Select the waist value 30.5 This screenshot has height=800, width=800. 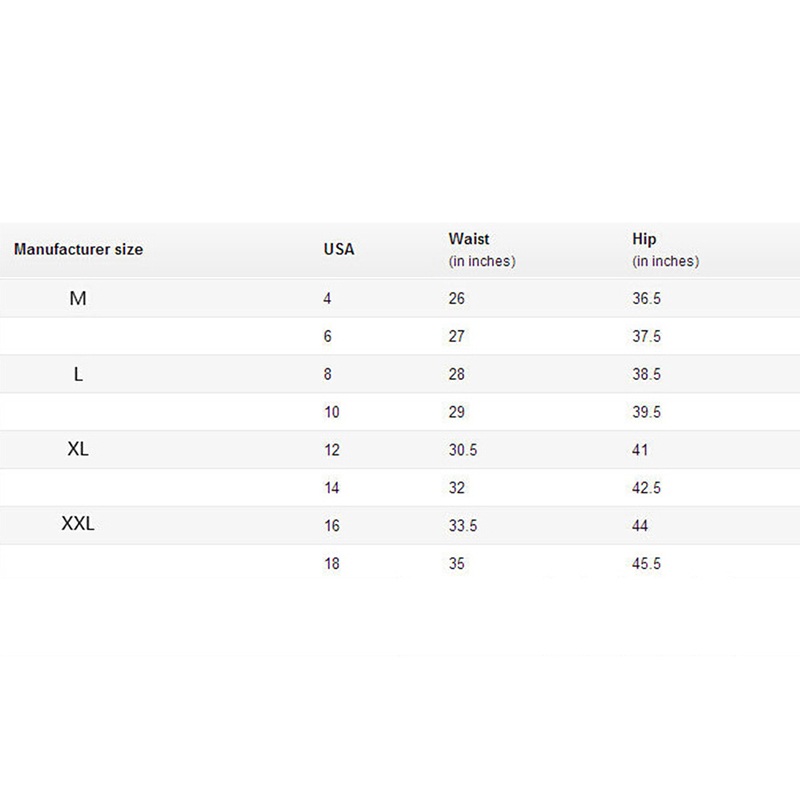coord(463,450)
